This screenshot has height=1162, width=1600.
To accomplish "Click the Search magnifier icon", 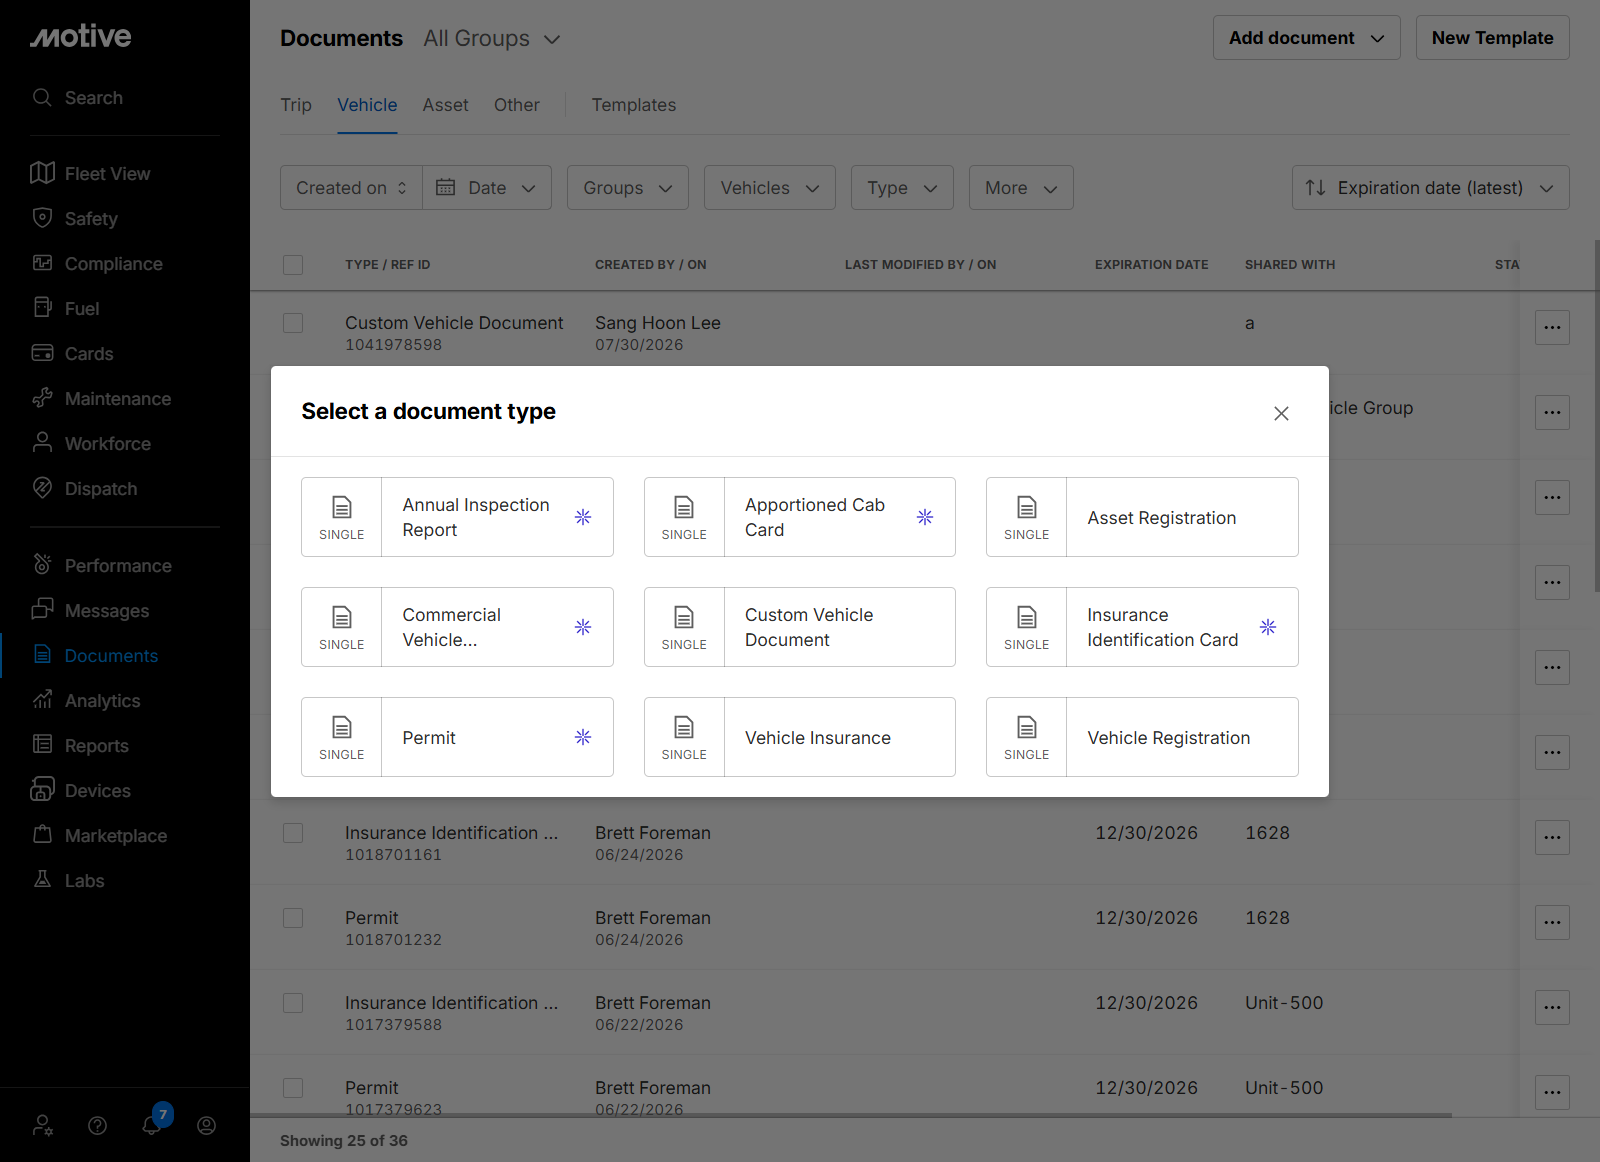I will tap(42, 97).
